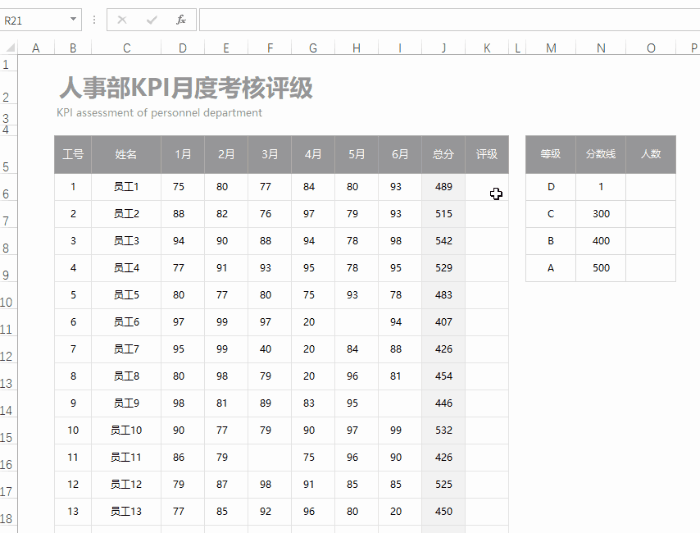
Task: Click score line value 400
Action: [601, 241]
